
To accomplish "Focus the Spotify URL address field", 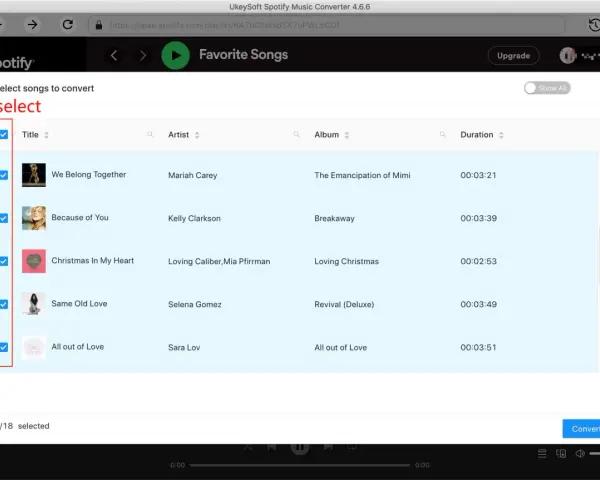I will (326, 25).
